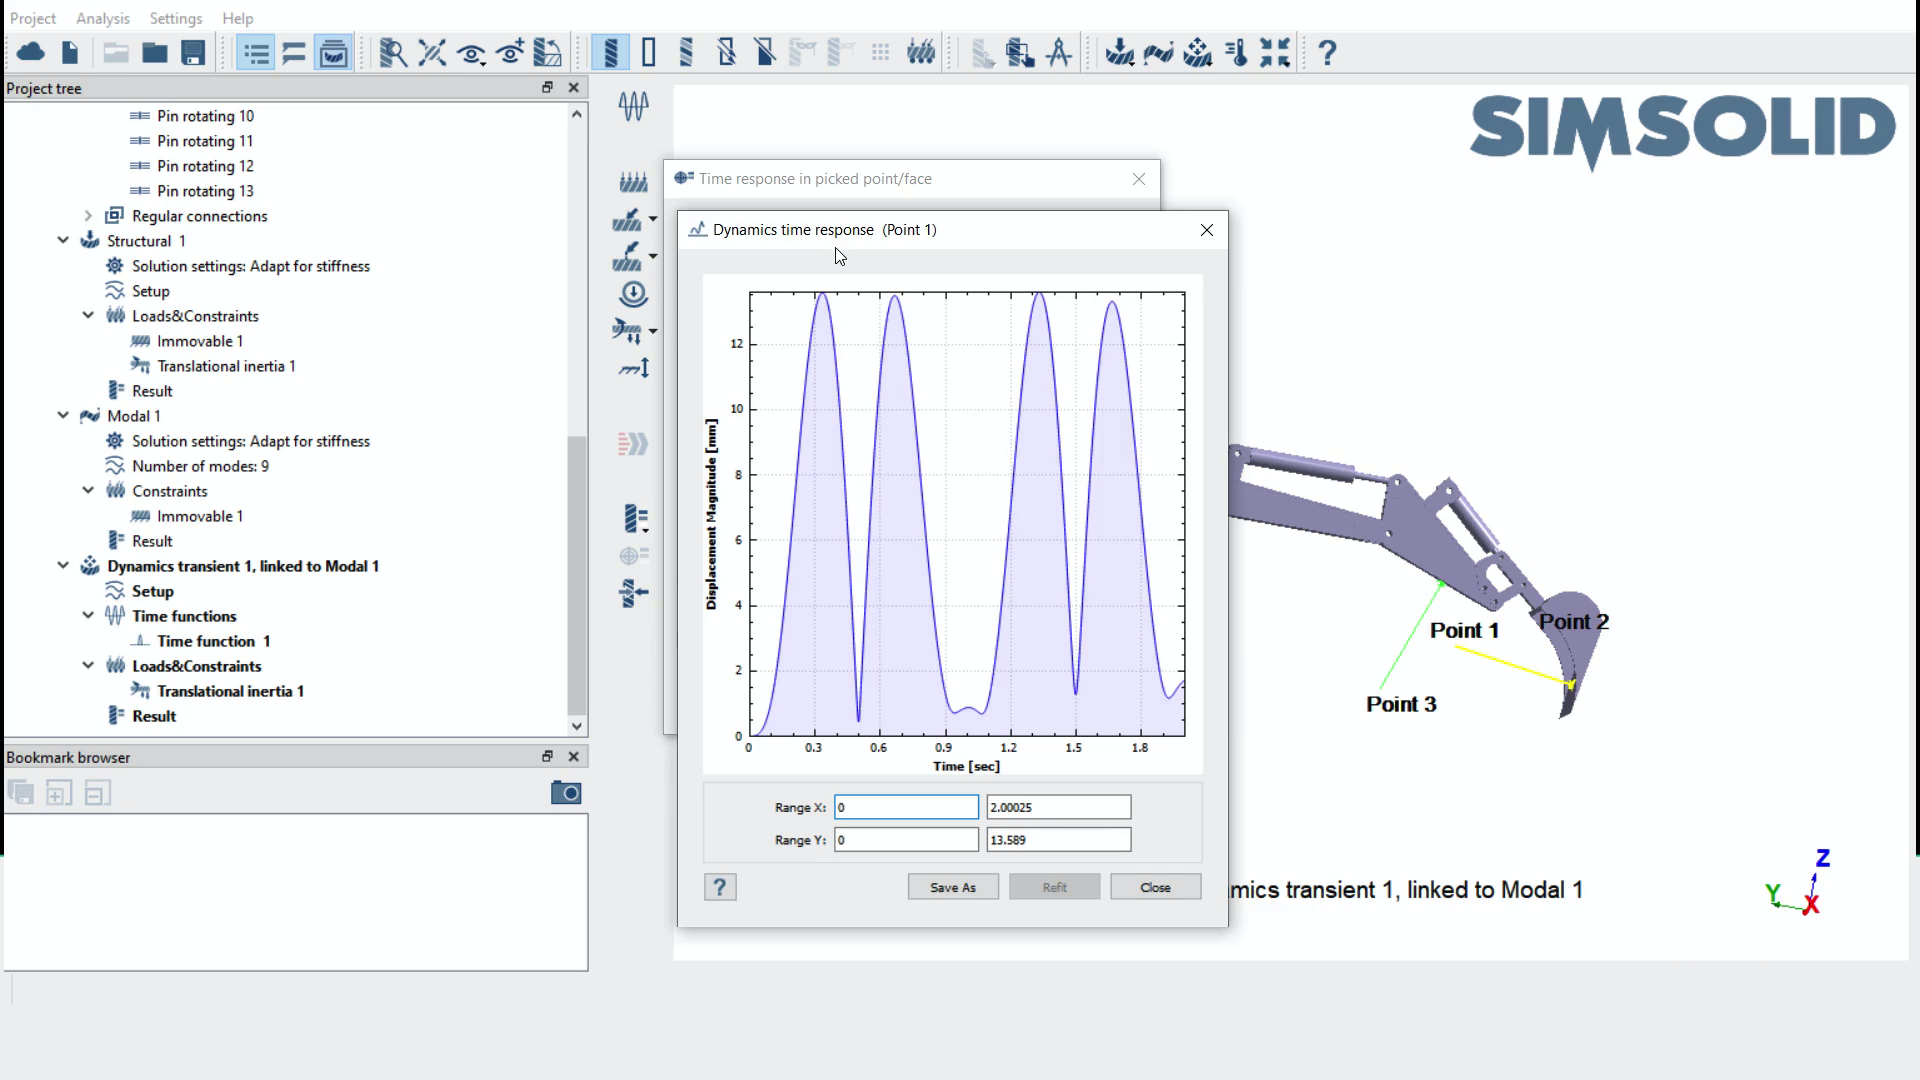Open the Analysis menu
The width and height of the screenshot is (1920, 1080).
tap(103, 18)
